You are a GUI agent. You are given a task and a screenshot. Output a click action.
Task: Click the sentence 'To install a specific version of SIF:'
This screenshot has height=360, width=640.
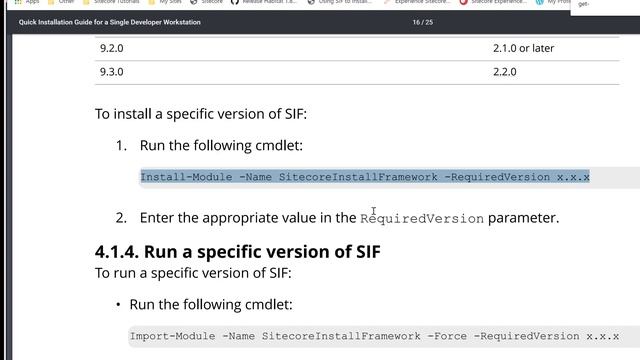pos(200,114)
